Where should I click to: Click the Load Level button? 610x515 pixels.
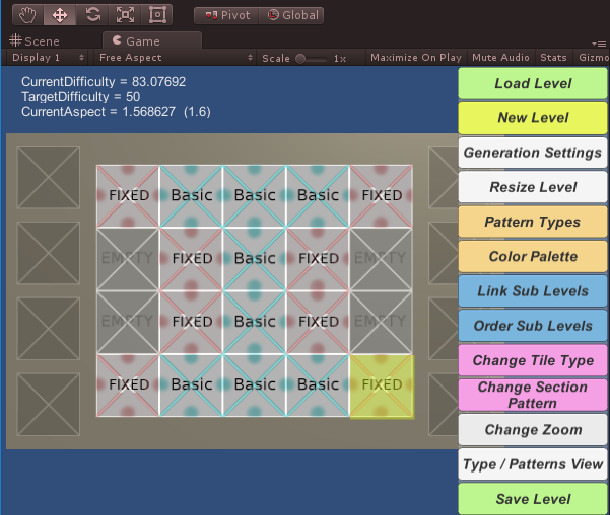[533, 83]
